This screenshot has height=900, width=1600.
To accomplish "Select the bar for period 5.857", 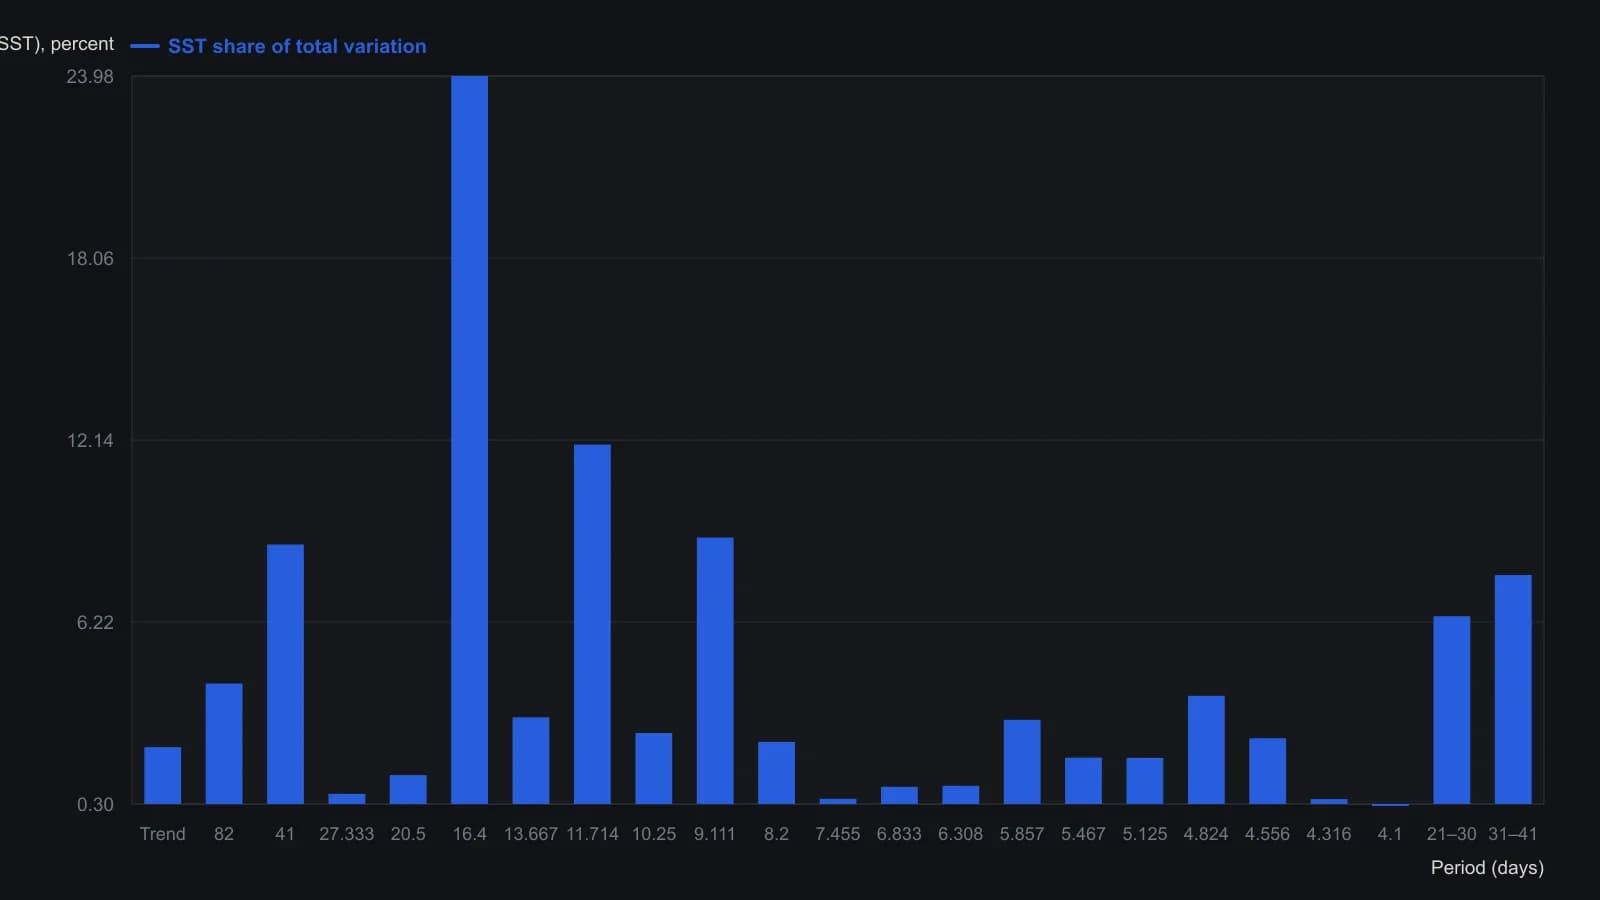I will pyautogui.click(x=1022, y=762).
